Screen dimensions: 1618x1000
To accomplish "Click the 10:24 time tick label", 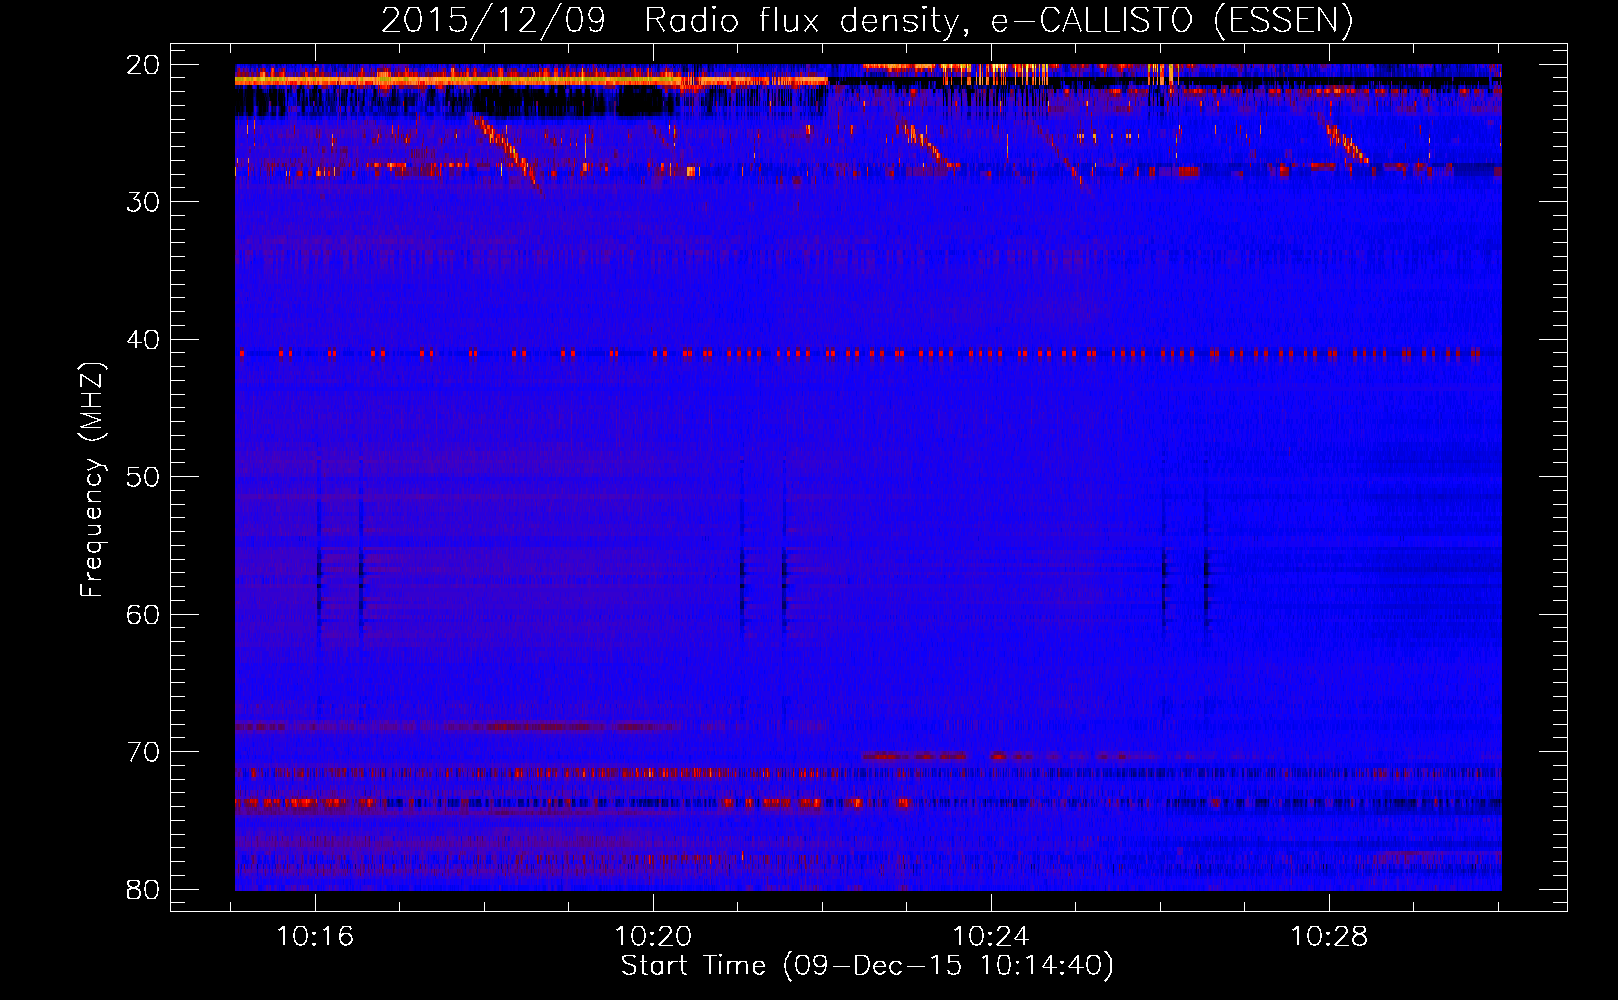I will click(991, 937).
